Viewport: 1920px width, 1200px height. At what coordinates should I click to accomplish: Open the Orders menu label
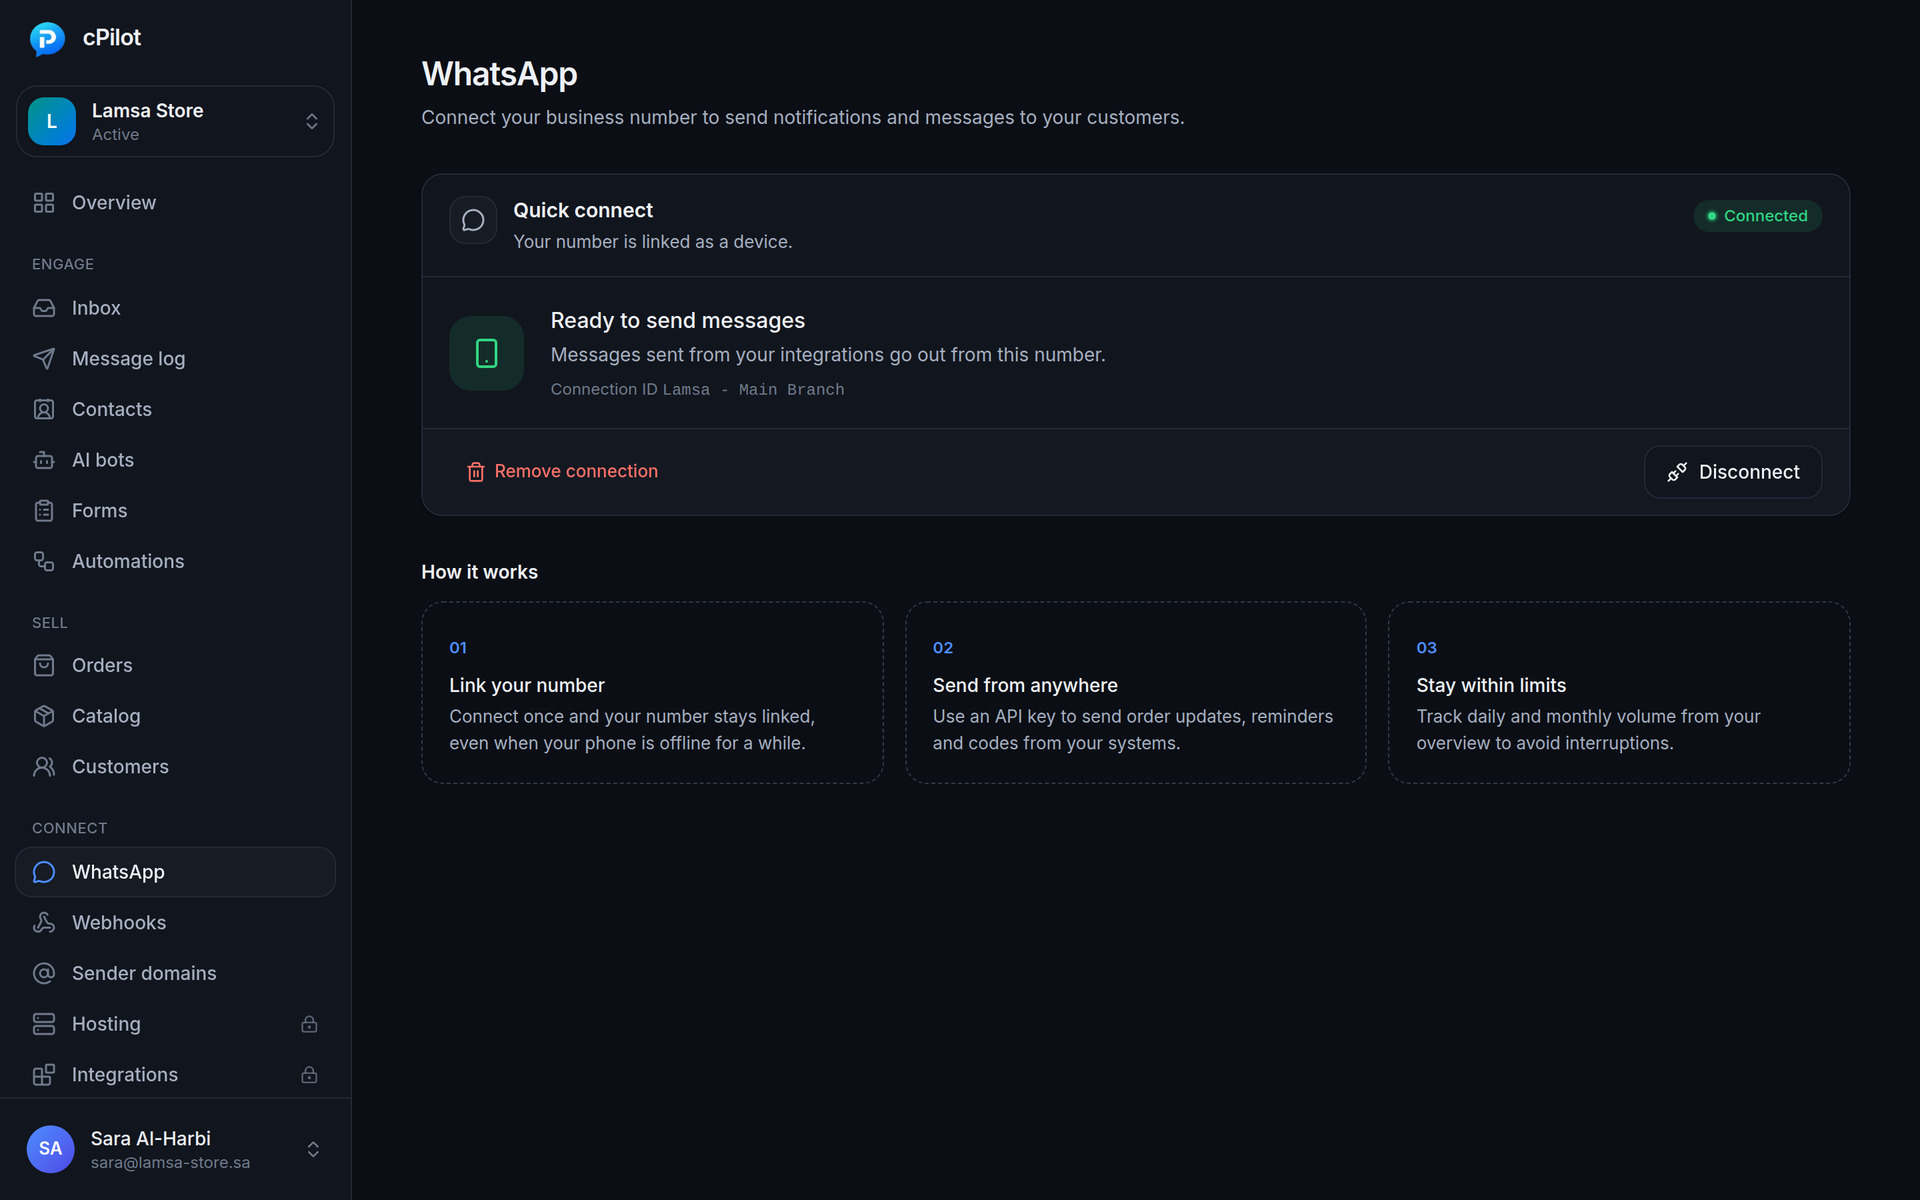pos(102,665)
